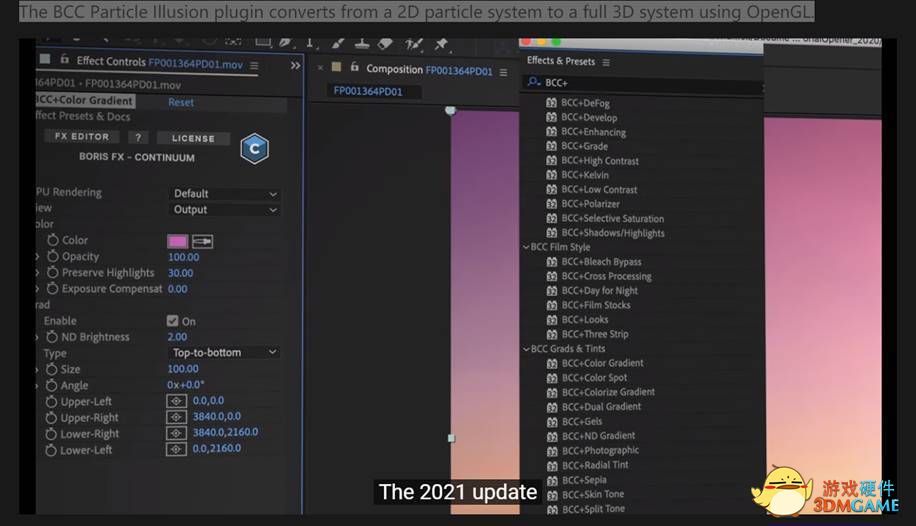The image size is (916, 526).
Task: Toggle Exposure Compensat stopwatch
Action: tap(53, 289)
